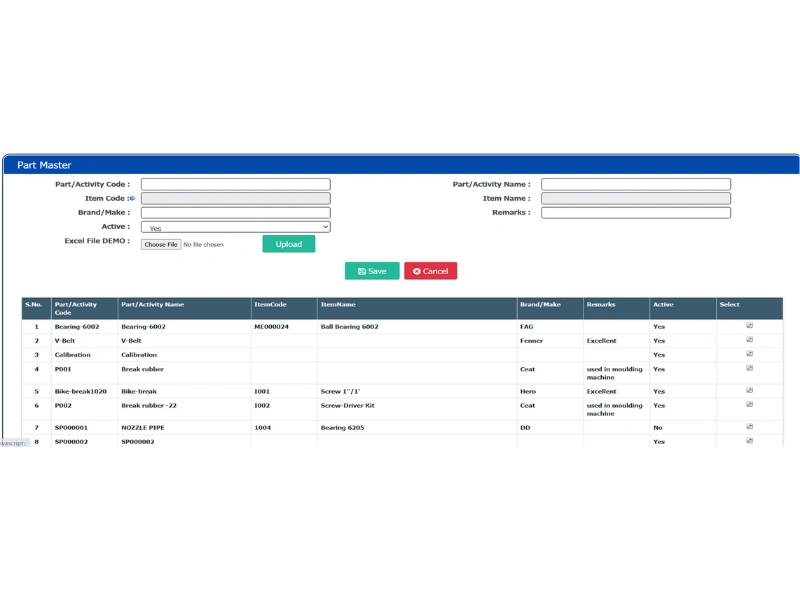Screen dimensions: 800x600
Task: Click the select icon for V-Belt row
Action: pyautogui.click(x=748, y=340)
